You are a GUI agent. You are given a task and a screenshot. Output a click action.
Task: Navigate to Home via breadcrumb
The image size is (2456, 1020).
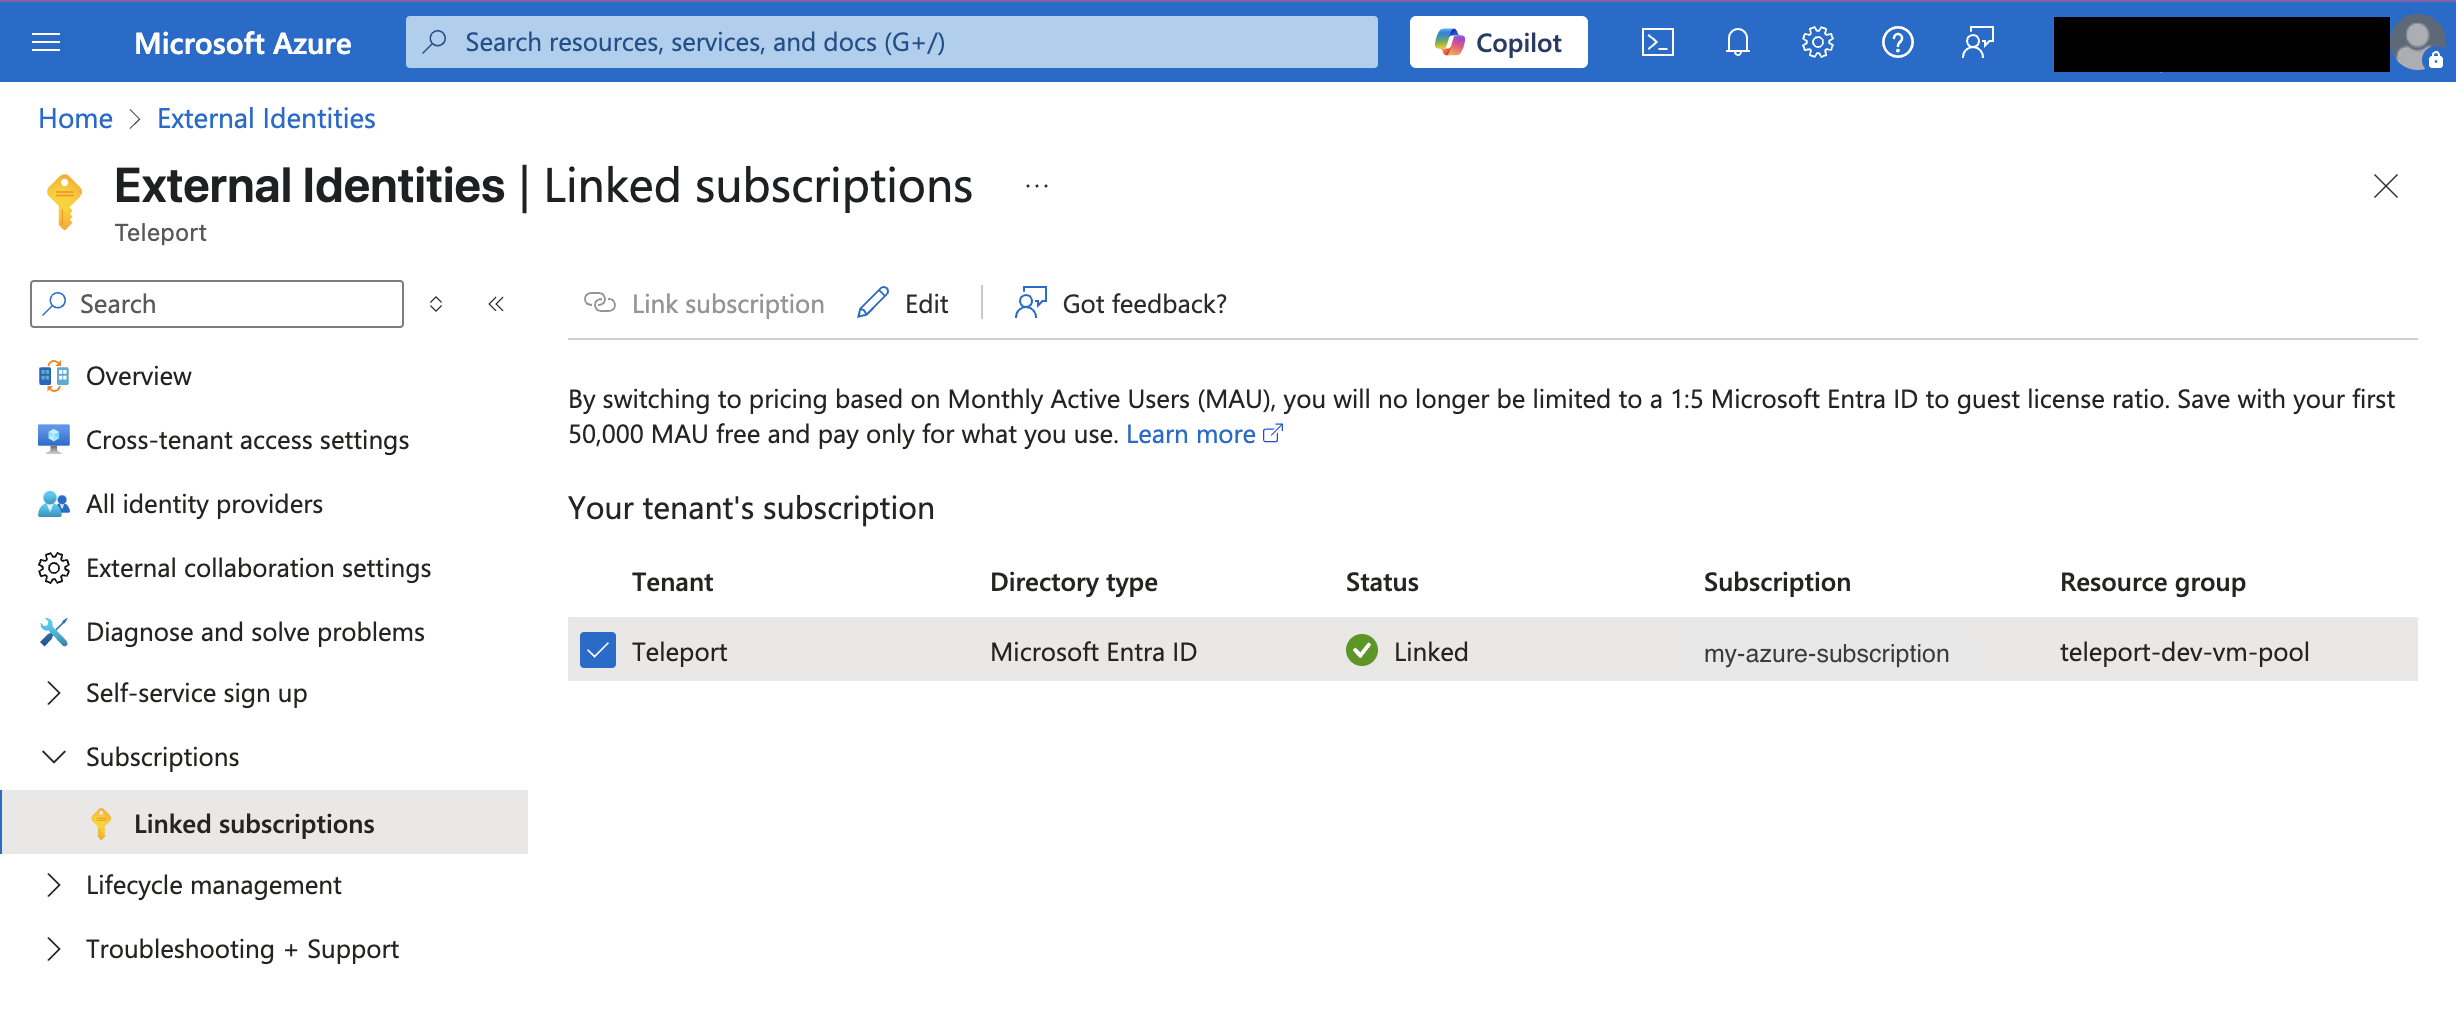74,117
